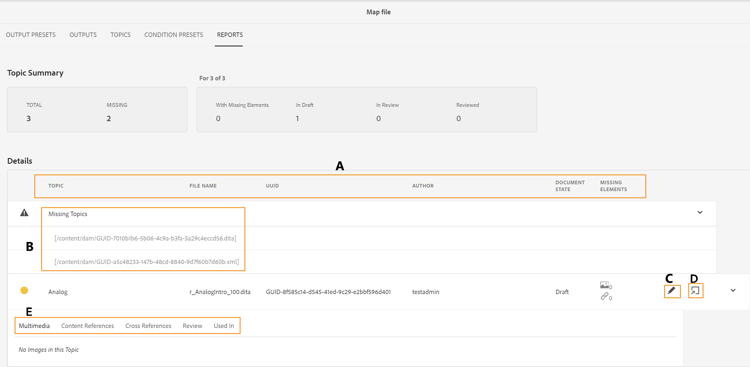
Task: Select the Reports tab
Action: 230,35
